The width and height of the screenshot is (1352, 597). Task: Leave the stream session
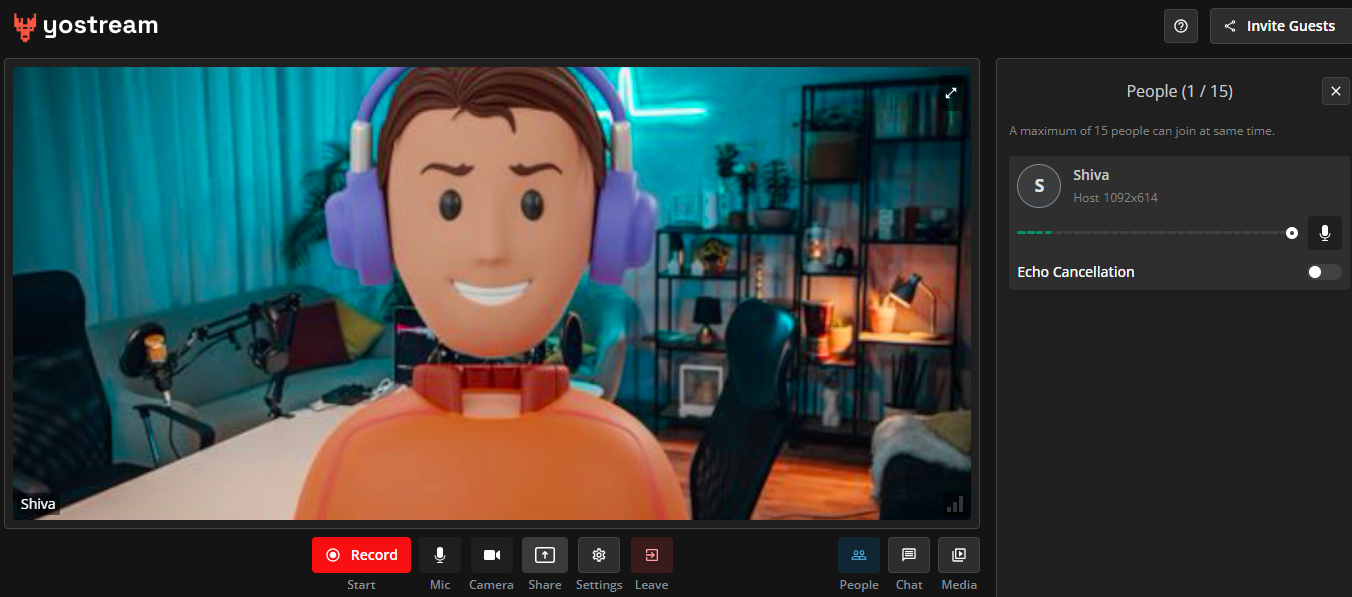651,555
